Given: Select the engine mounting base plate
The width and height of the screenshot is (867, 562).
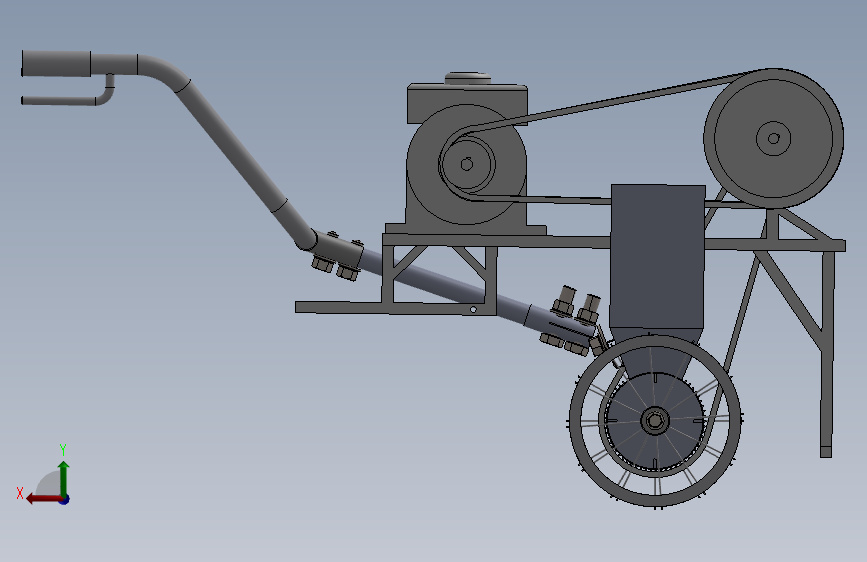Looking at the screenshot, I should point(466,229).
